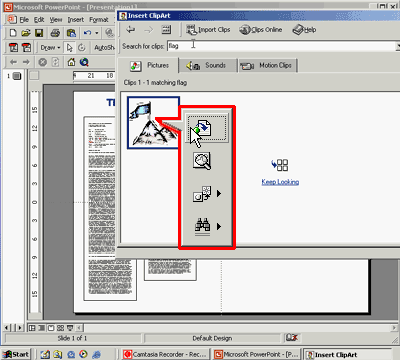Click the Print icon in PowerPoint toolbar
Image resolution: width=400 pixels, height=360 pixels.
click(55, 33)
